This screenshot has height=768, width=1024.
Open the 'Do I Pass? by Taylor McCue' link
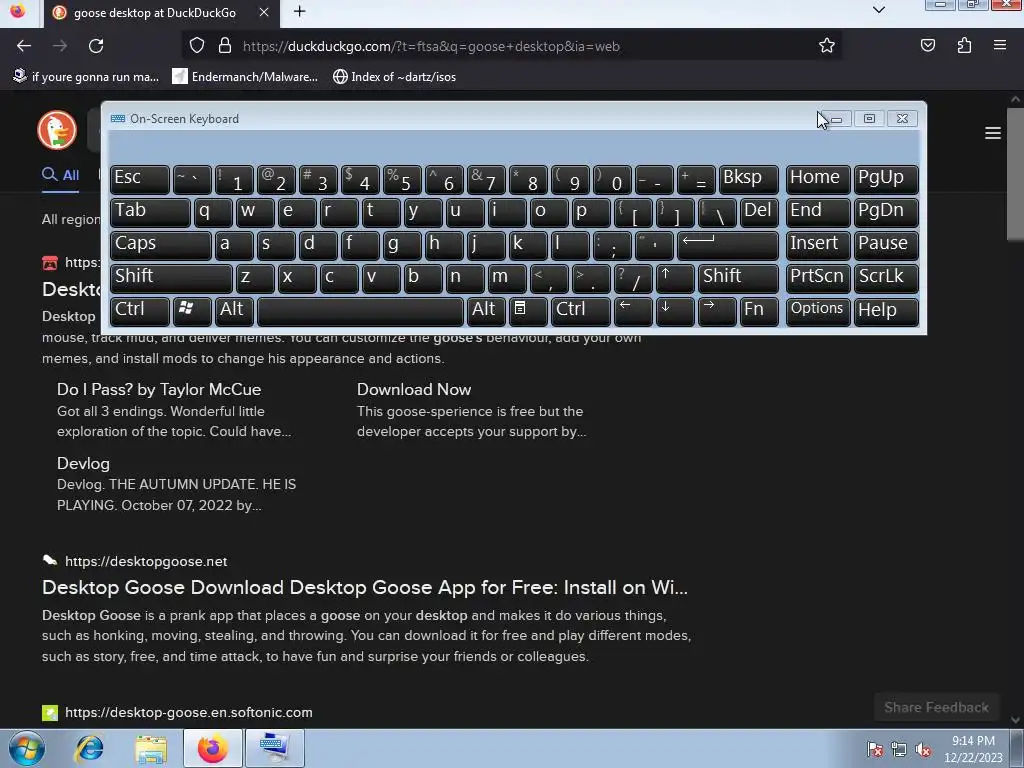click(159, 389)
